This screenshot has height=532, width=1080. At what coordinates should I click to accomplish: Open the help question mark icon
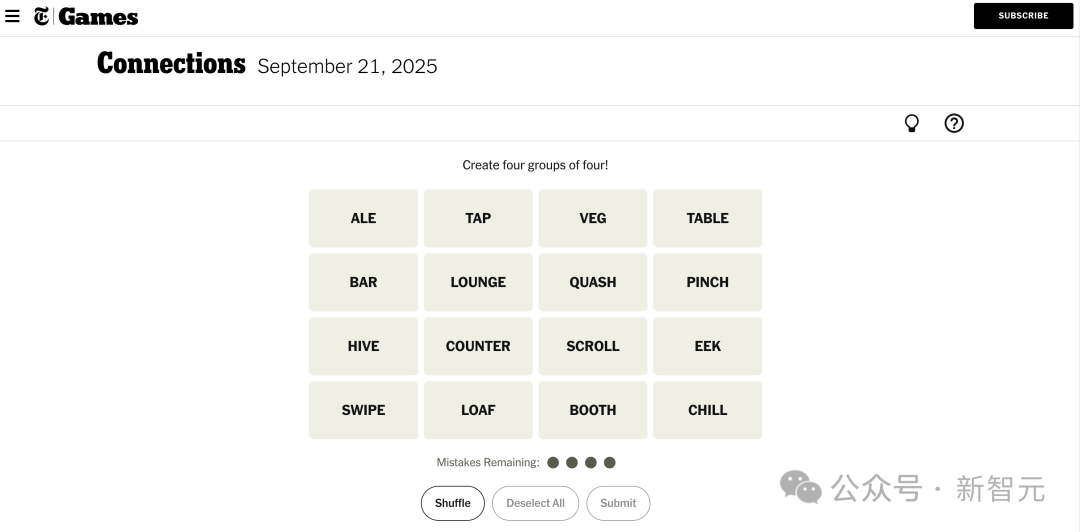pyautogui.click(x=954, y=123)
